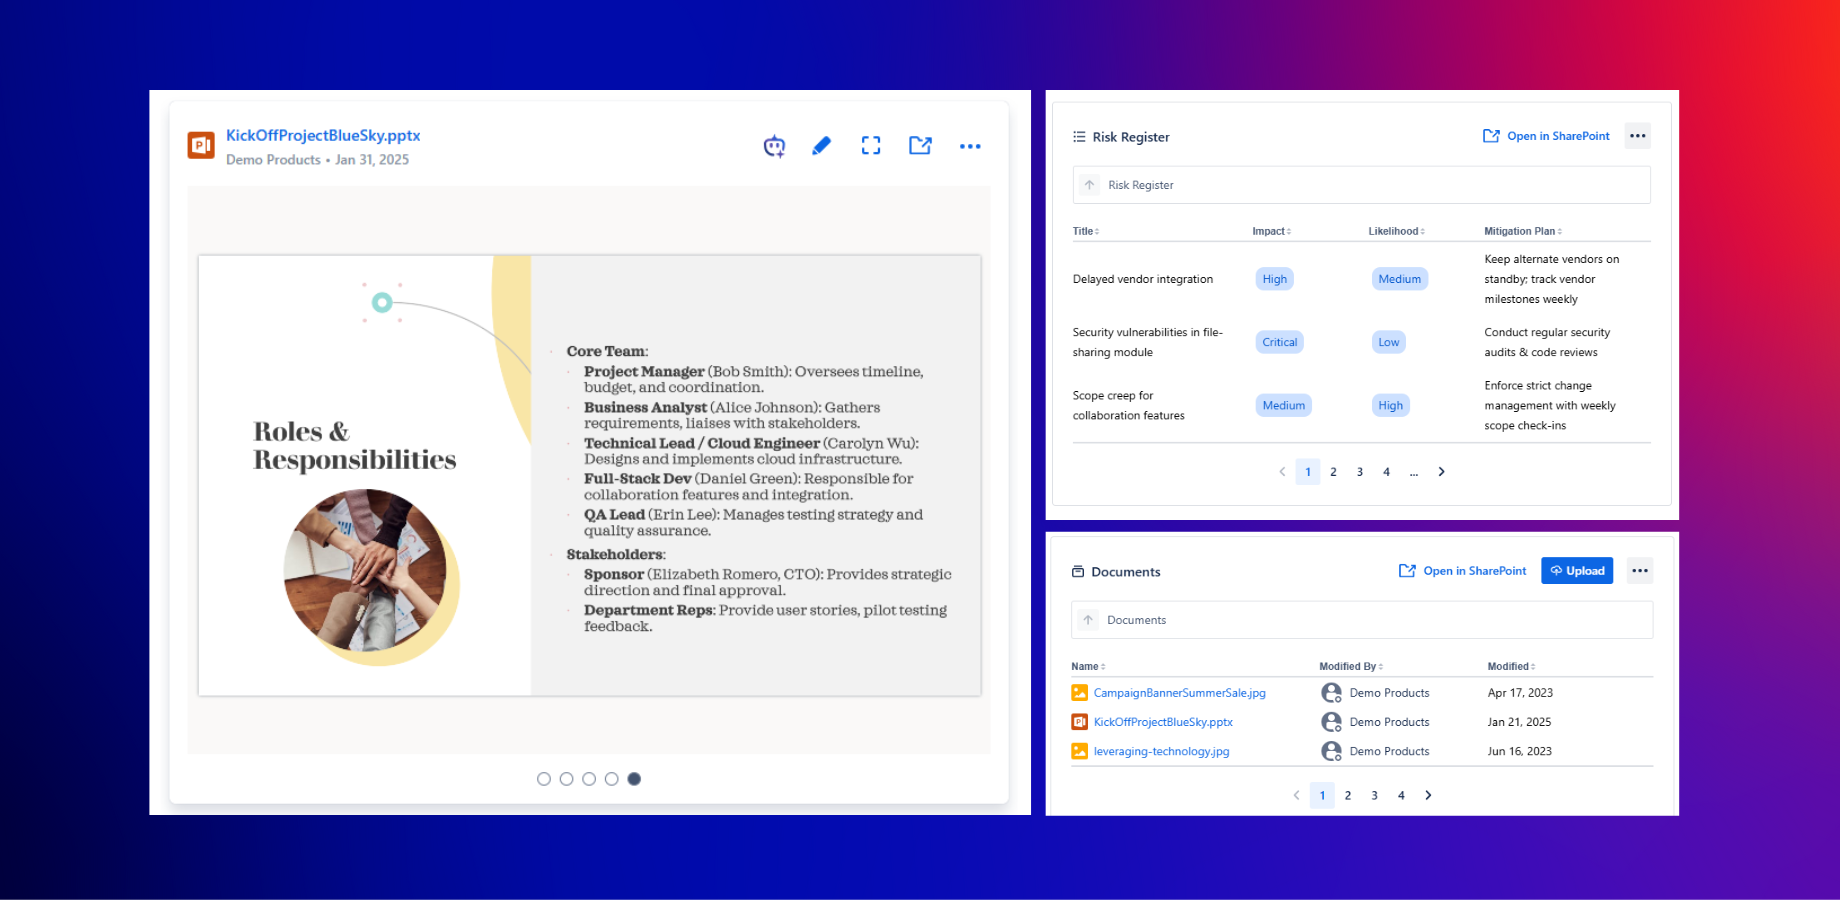Toggle sorting on the Title column

coord(1086,231)
